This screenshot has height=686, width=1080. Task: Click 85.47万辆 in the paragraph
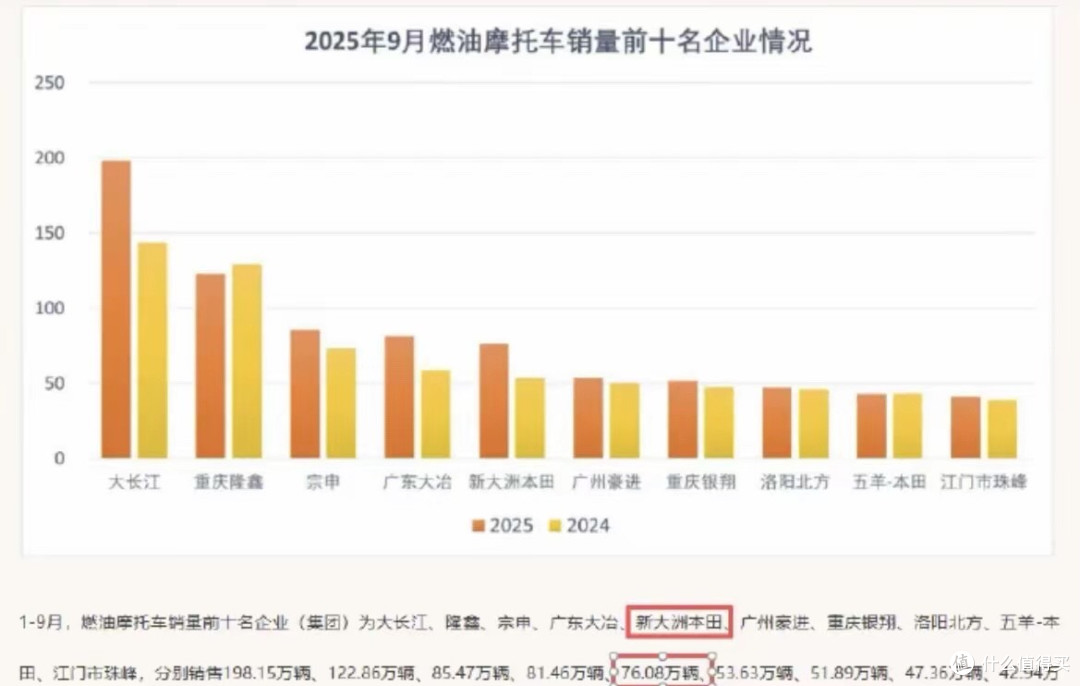[x=471, y=672]
